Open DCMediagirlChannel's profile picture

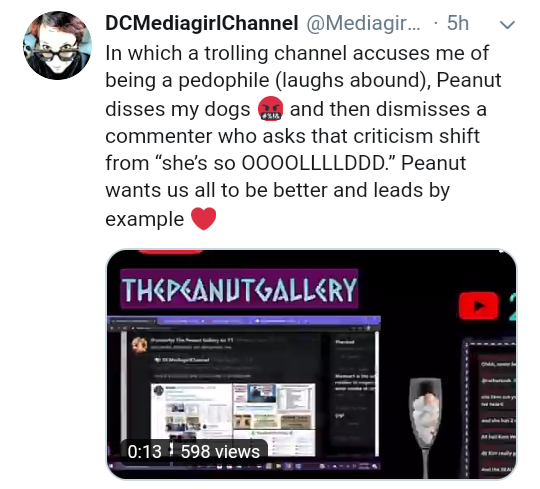[x=58, y=45]
